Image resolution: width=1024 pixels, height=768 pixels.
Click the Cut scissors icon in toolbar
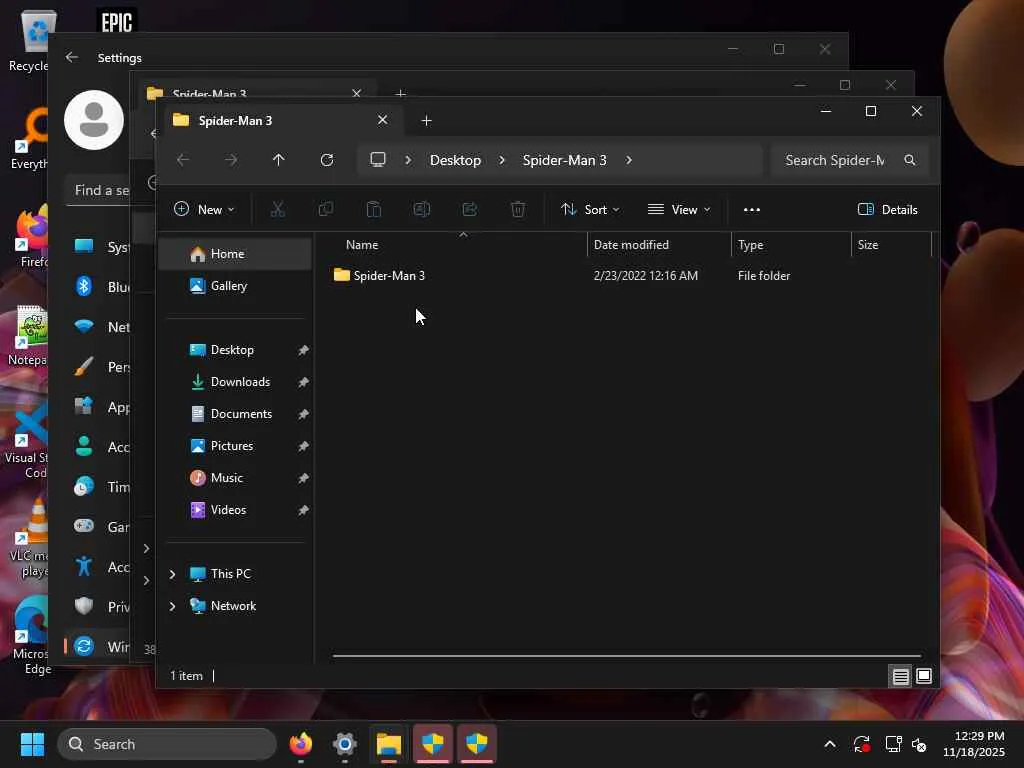point(278,209)
